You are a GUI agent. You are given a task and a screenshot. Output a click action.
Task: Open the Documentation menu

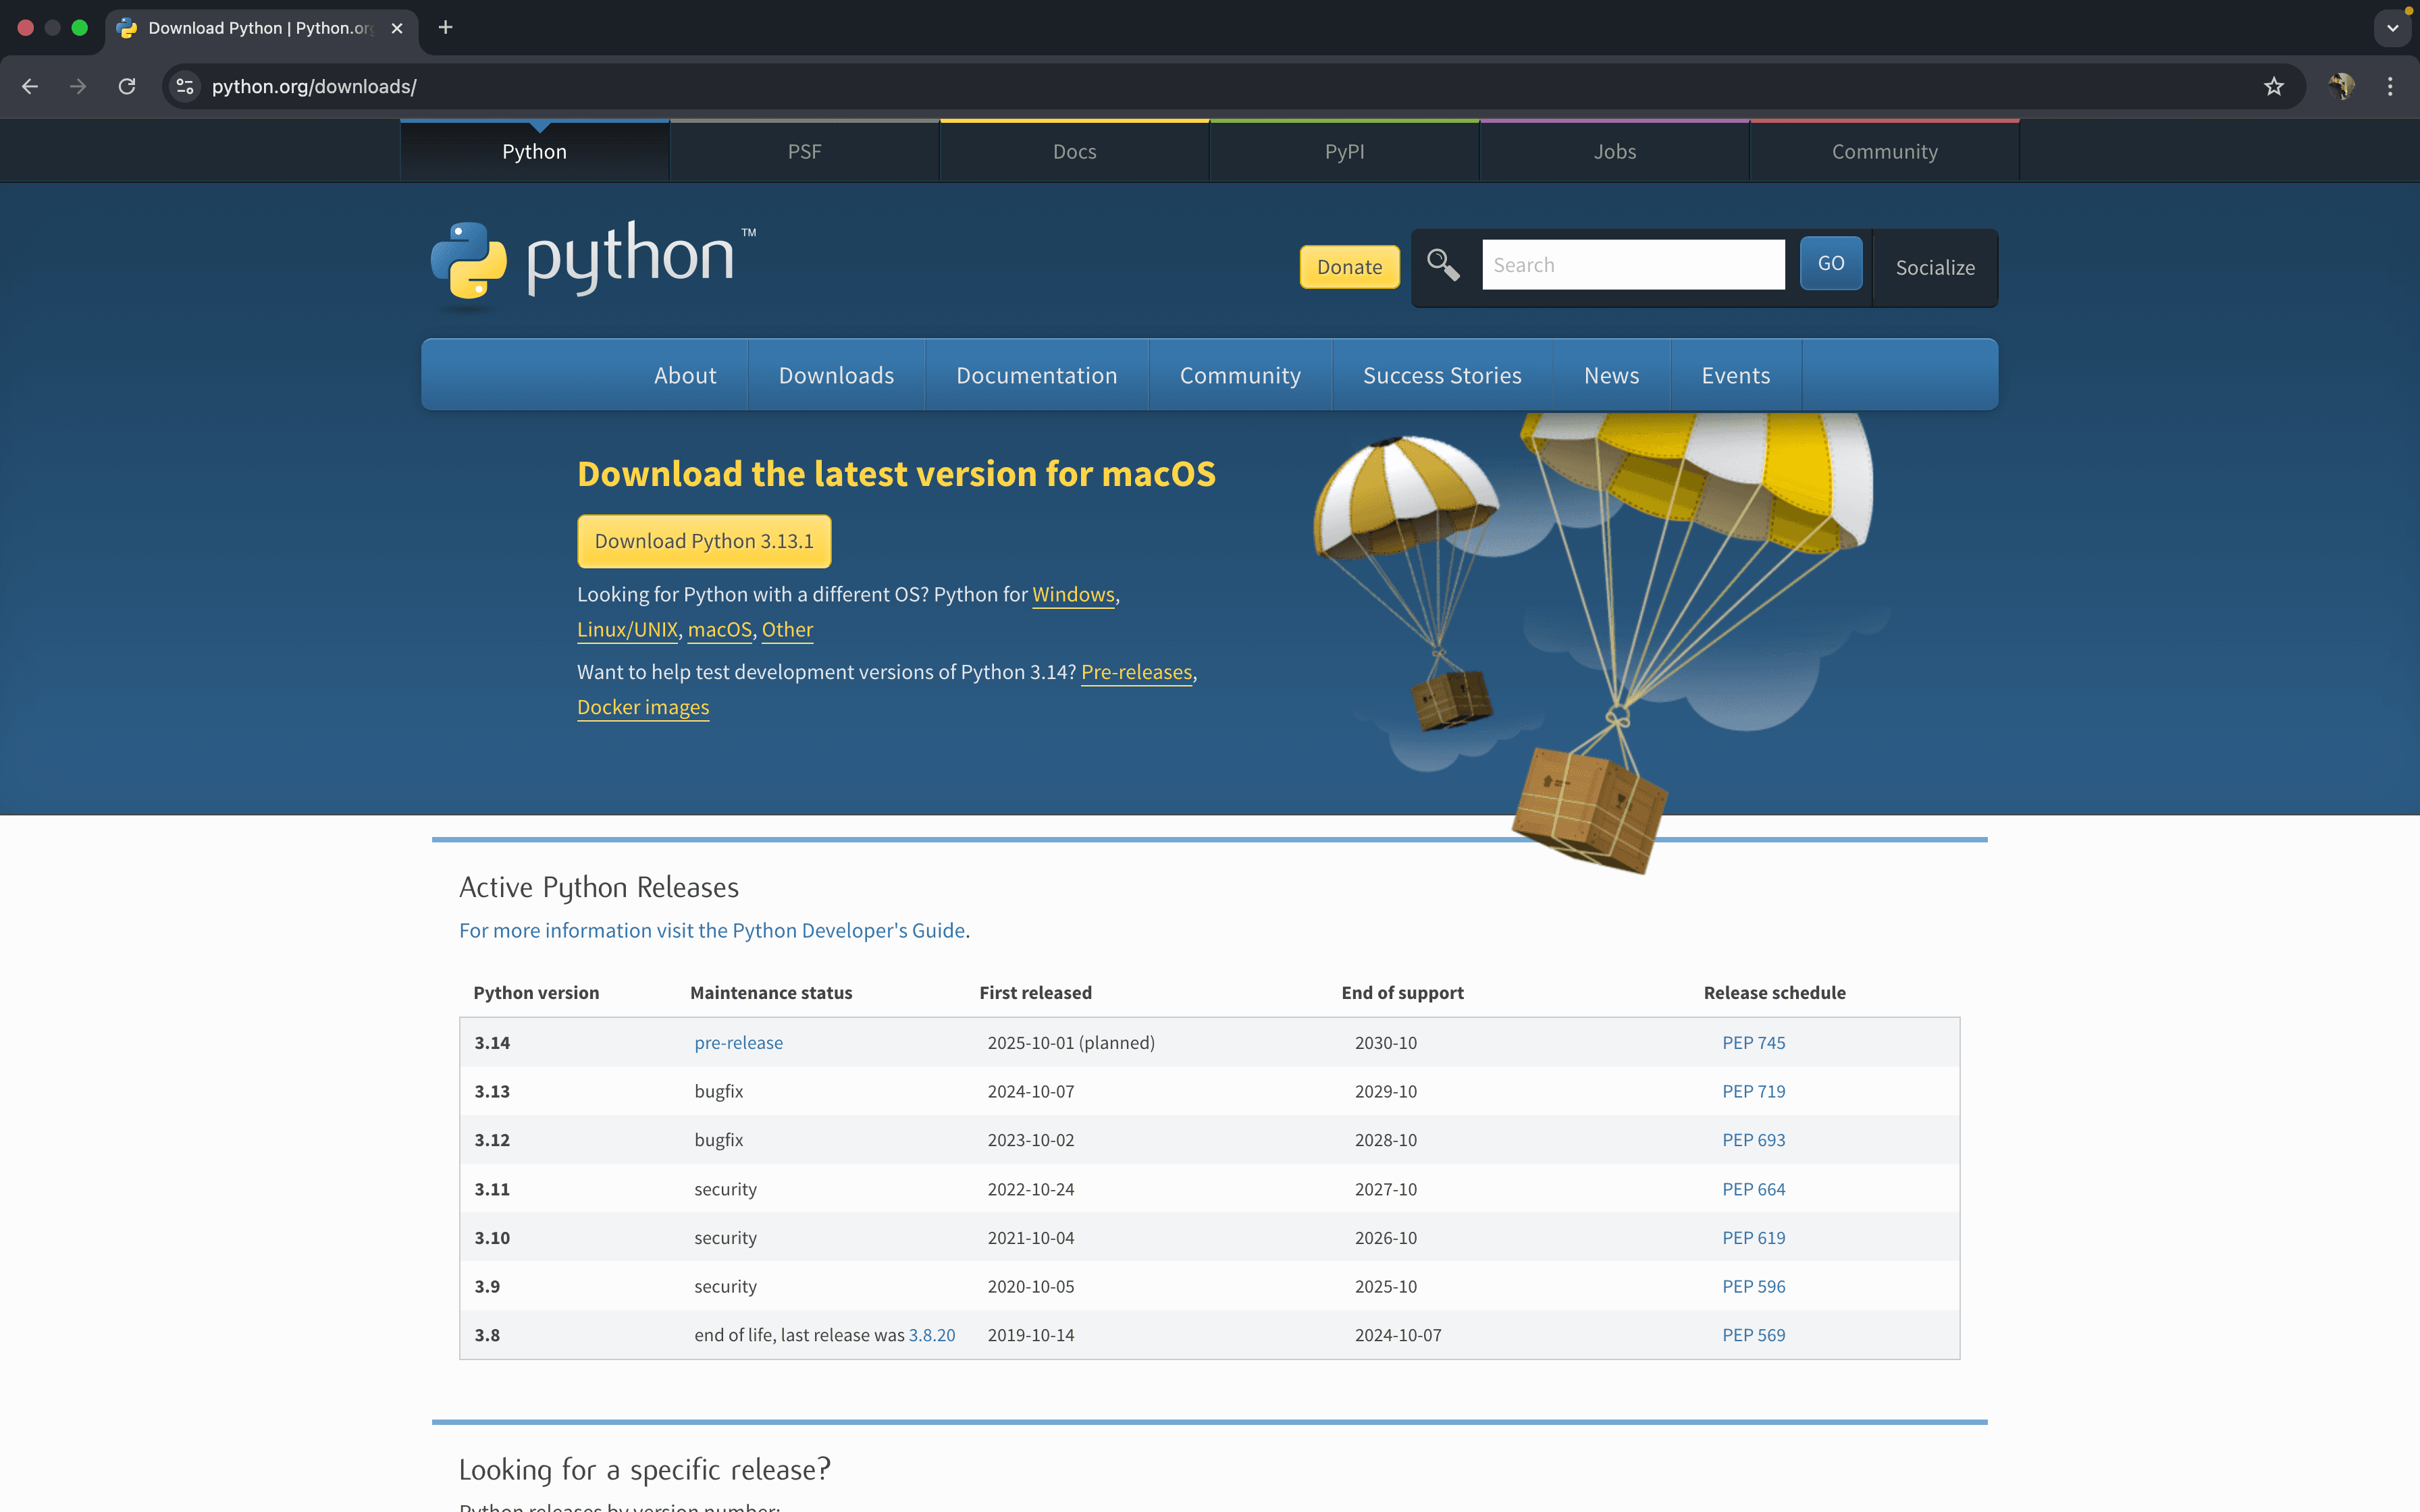coord(1036,375)
